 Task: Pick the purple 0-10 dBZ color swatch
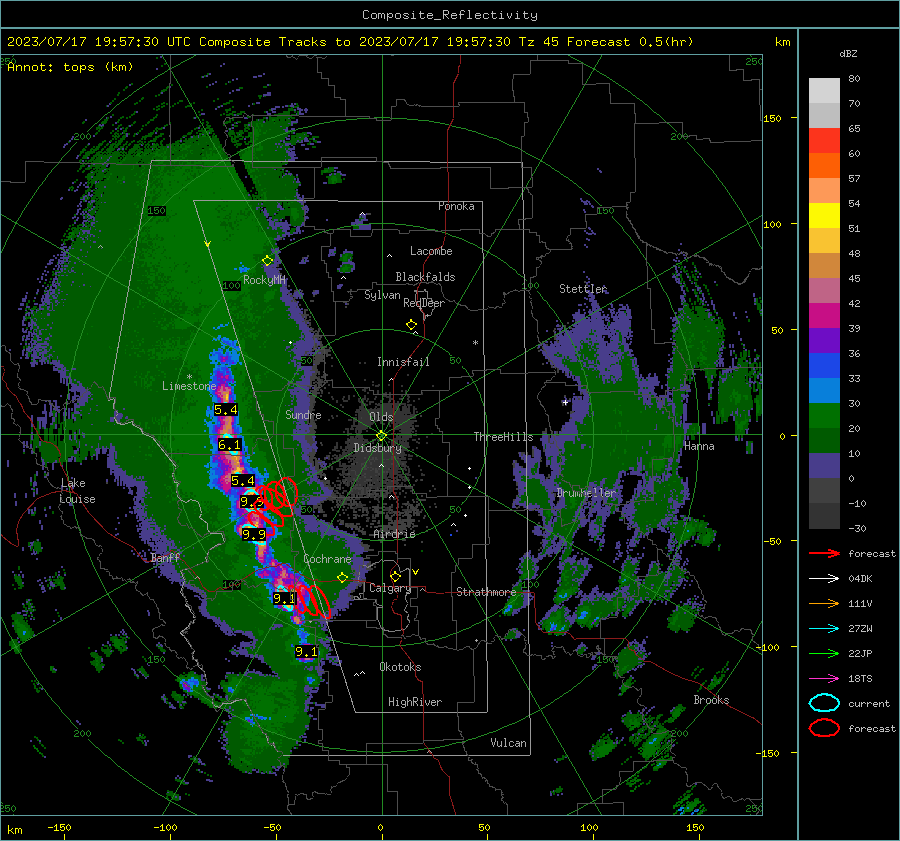click(824, 466)
